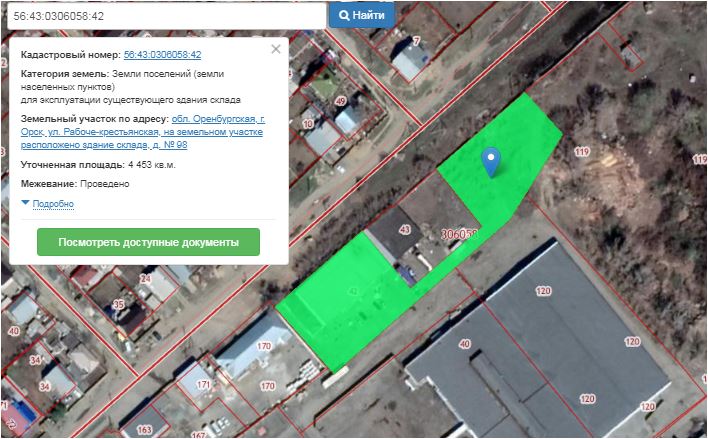Click parcel label 119 on map
The image size is (708, 439).
pyautogui.click(x=583, y=151)
